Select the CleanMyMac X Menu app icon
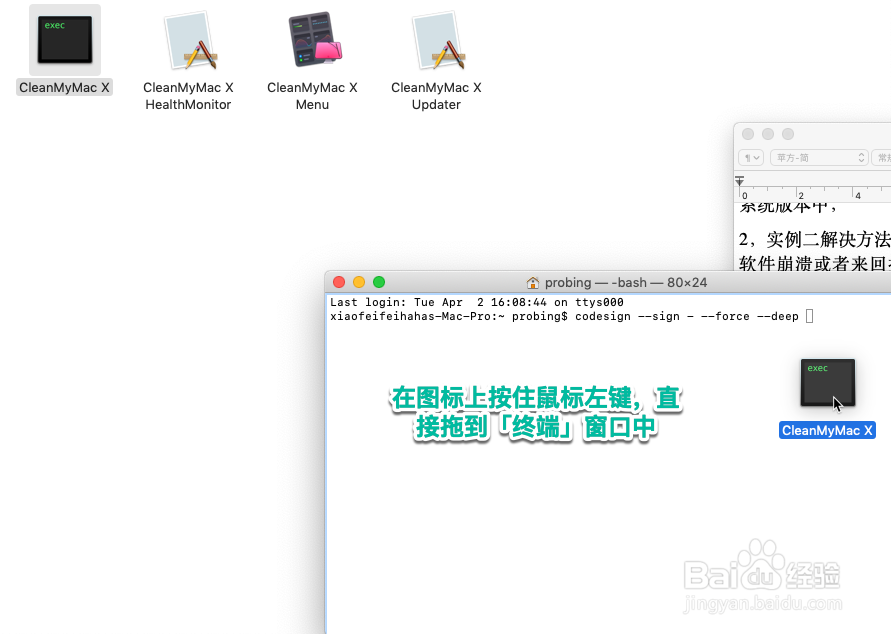Screen dimensions: 891x634 315,39
